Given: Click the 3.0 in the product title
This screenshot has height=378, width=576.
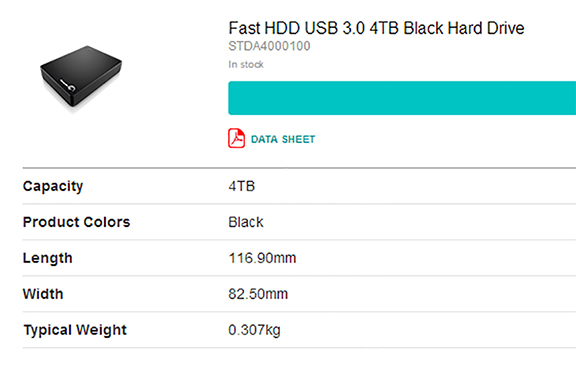Looking at the screenshot, I should tap(353, 28).
